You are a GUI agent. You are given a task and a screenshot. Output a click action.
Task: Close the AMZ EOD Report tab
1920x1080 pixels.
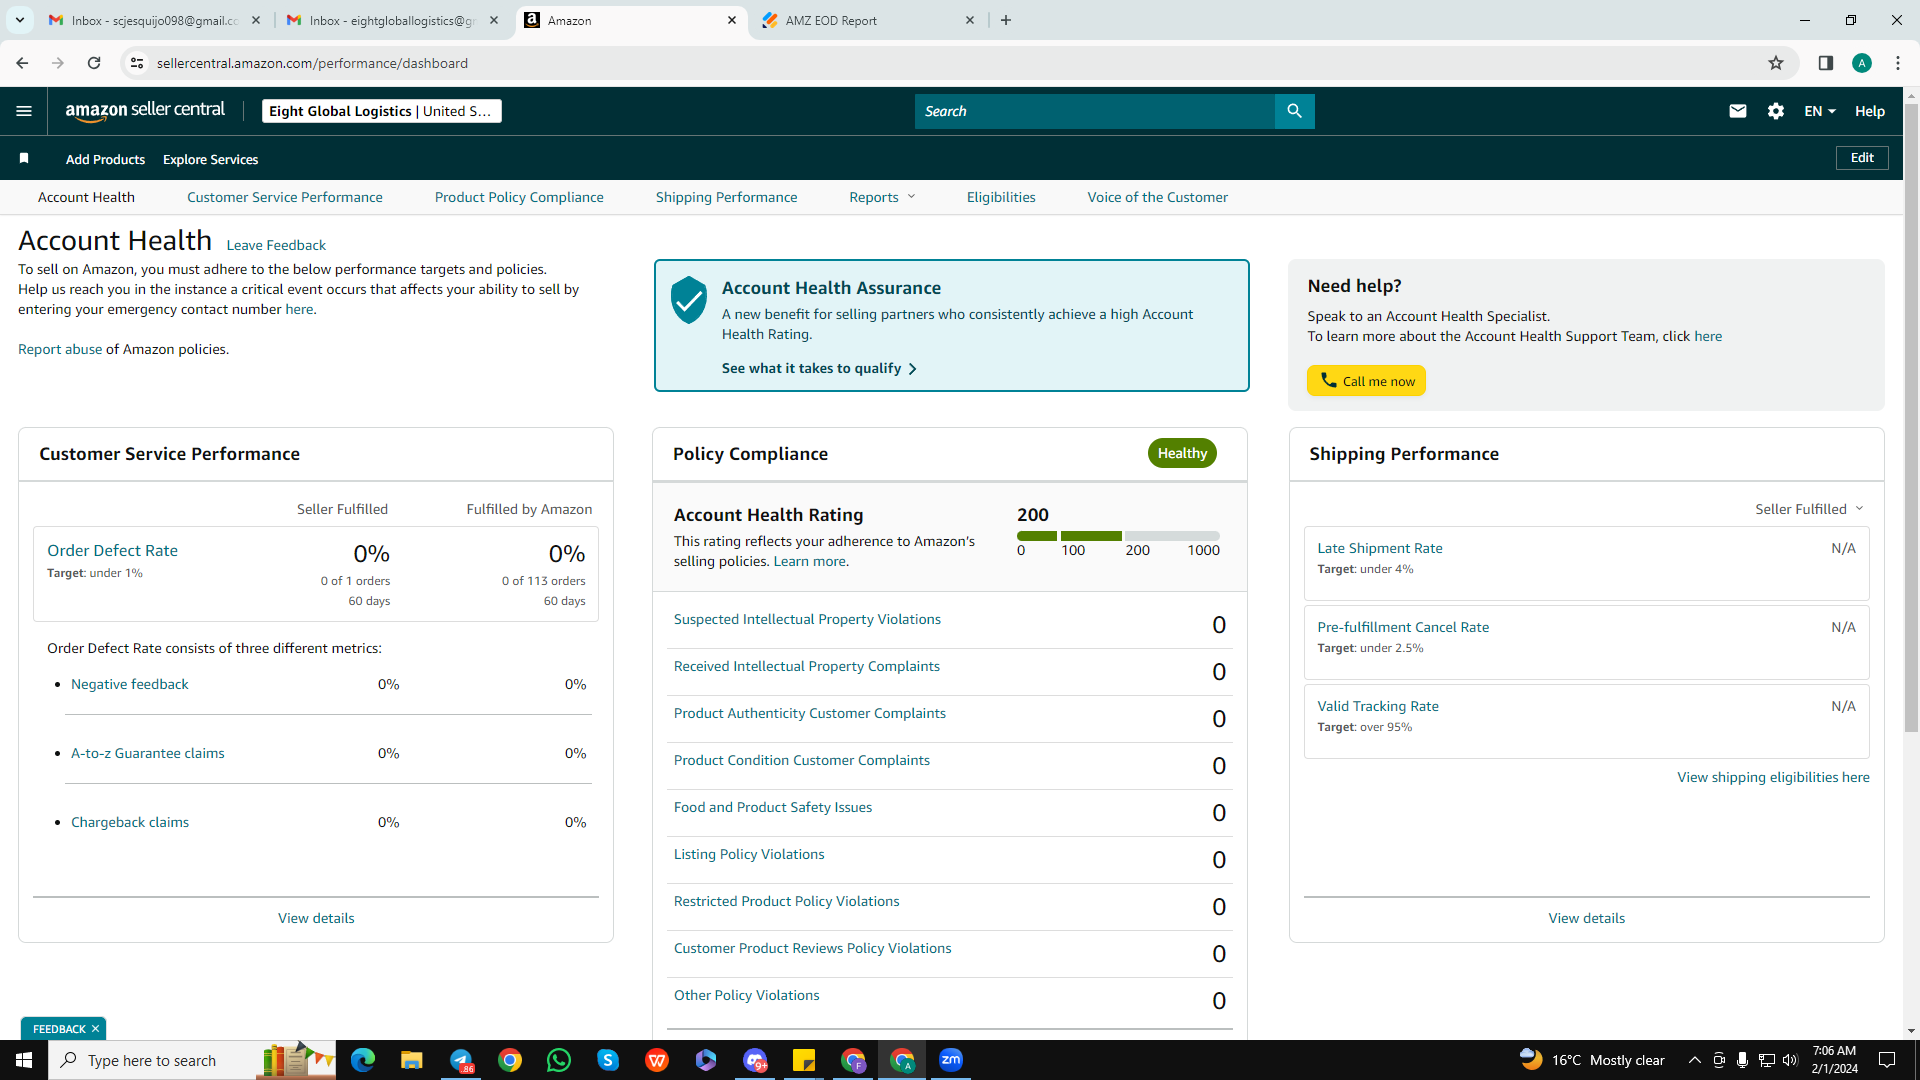coord(970,20)
